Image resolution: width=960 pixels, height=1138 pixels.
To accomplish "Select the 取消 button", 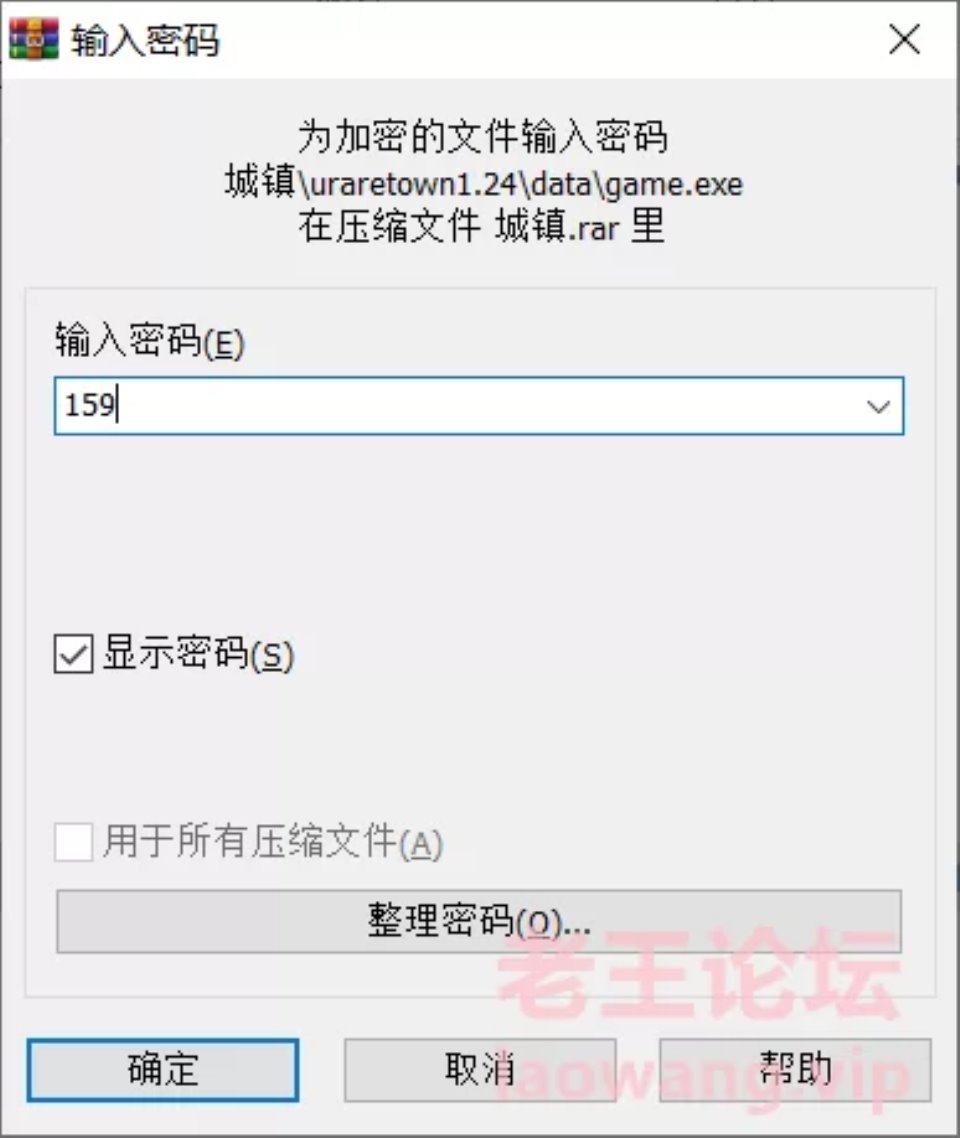I will coord(480,1070).
